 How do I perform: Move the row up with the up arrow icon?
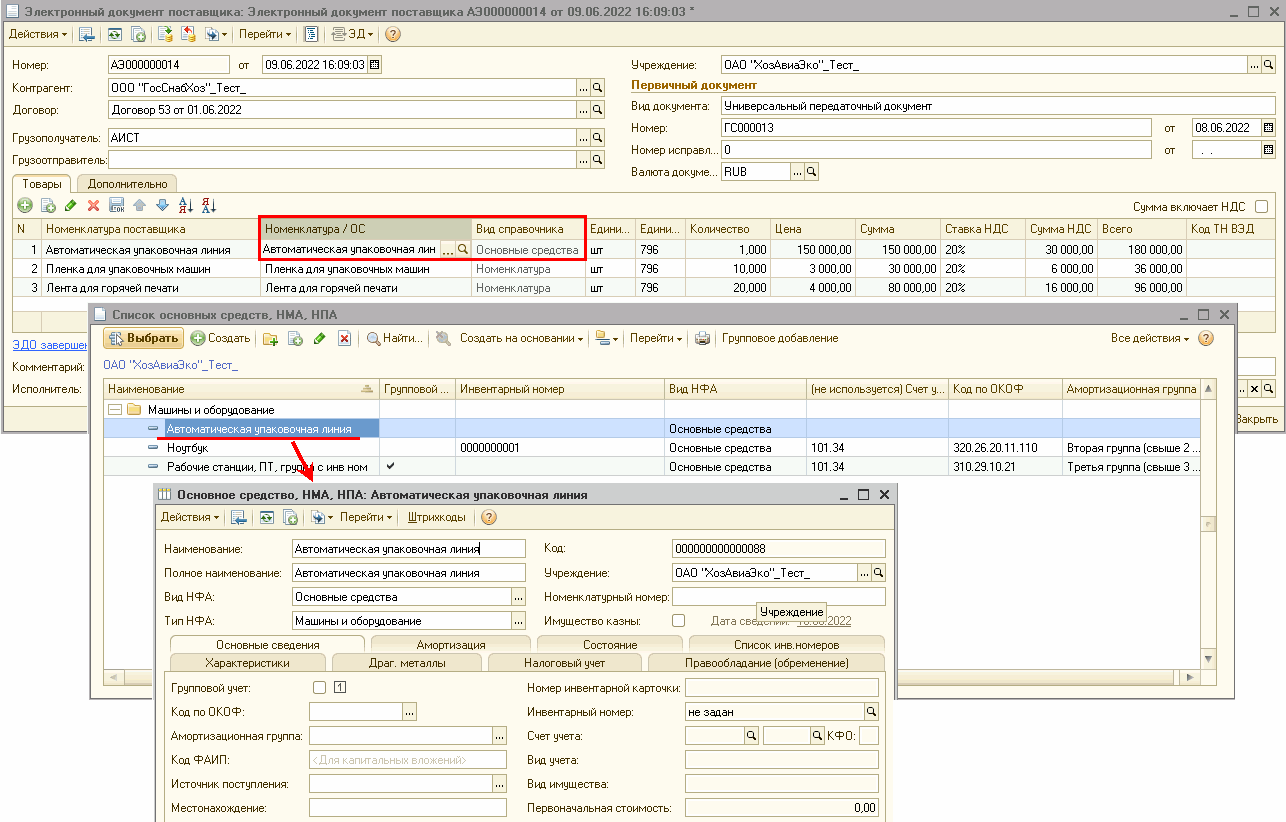140,205
